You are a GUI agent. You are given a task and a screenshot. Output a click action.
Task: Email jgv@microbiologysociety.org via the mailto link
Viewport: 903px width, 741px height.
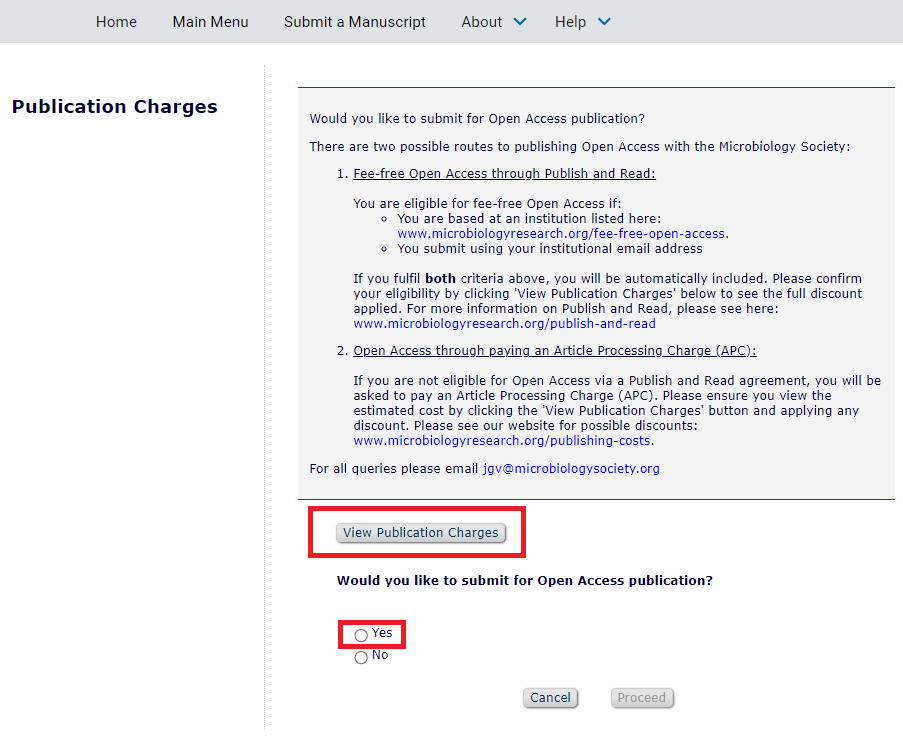tap(570, 468)
